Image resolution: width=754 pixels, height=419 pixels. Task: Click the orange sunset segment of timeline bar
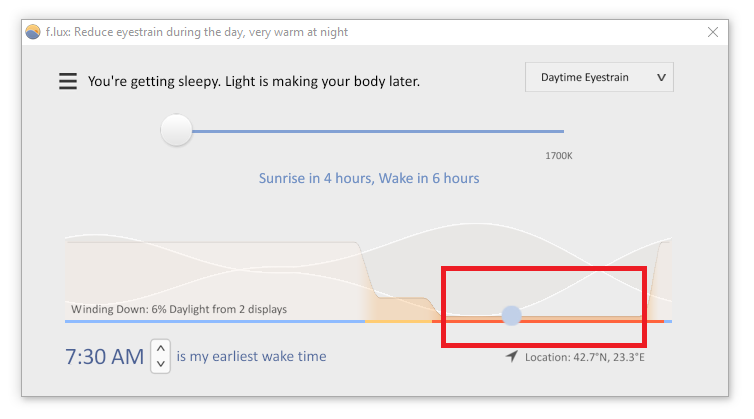398,321
